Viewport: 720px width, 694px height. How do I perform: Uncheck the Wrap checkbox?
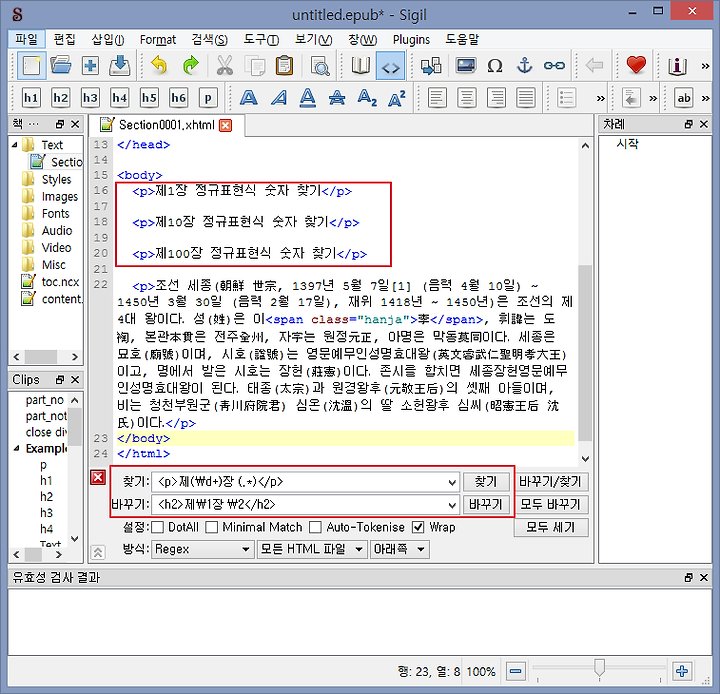[x=418, y=527]
